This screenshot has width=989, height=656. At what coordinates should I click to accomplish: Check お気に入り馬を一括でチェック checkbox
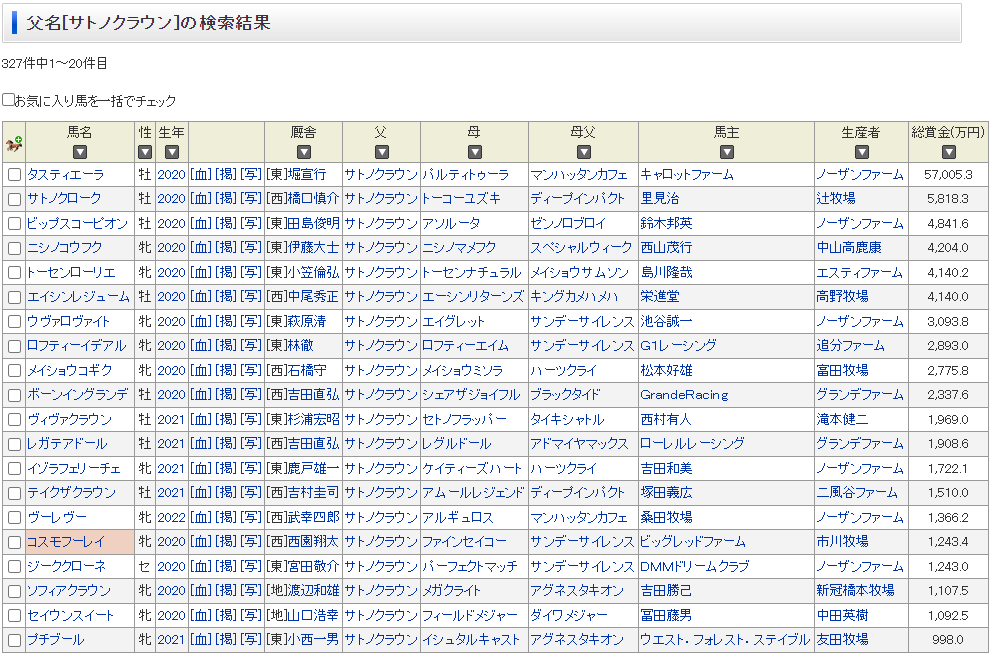coord(9,100)
